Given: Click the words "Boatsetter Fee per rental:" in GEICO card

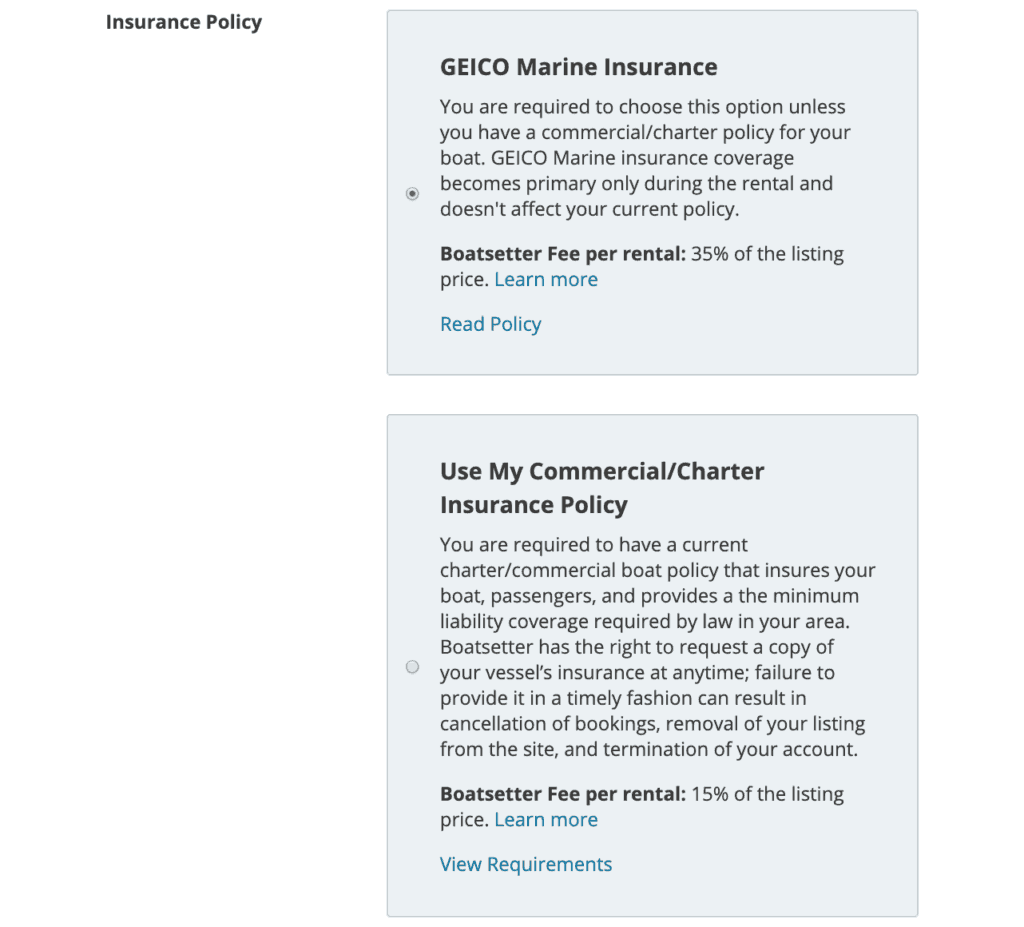Looking at the screenshot, I should click(562, 254).
